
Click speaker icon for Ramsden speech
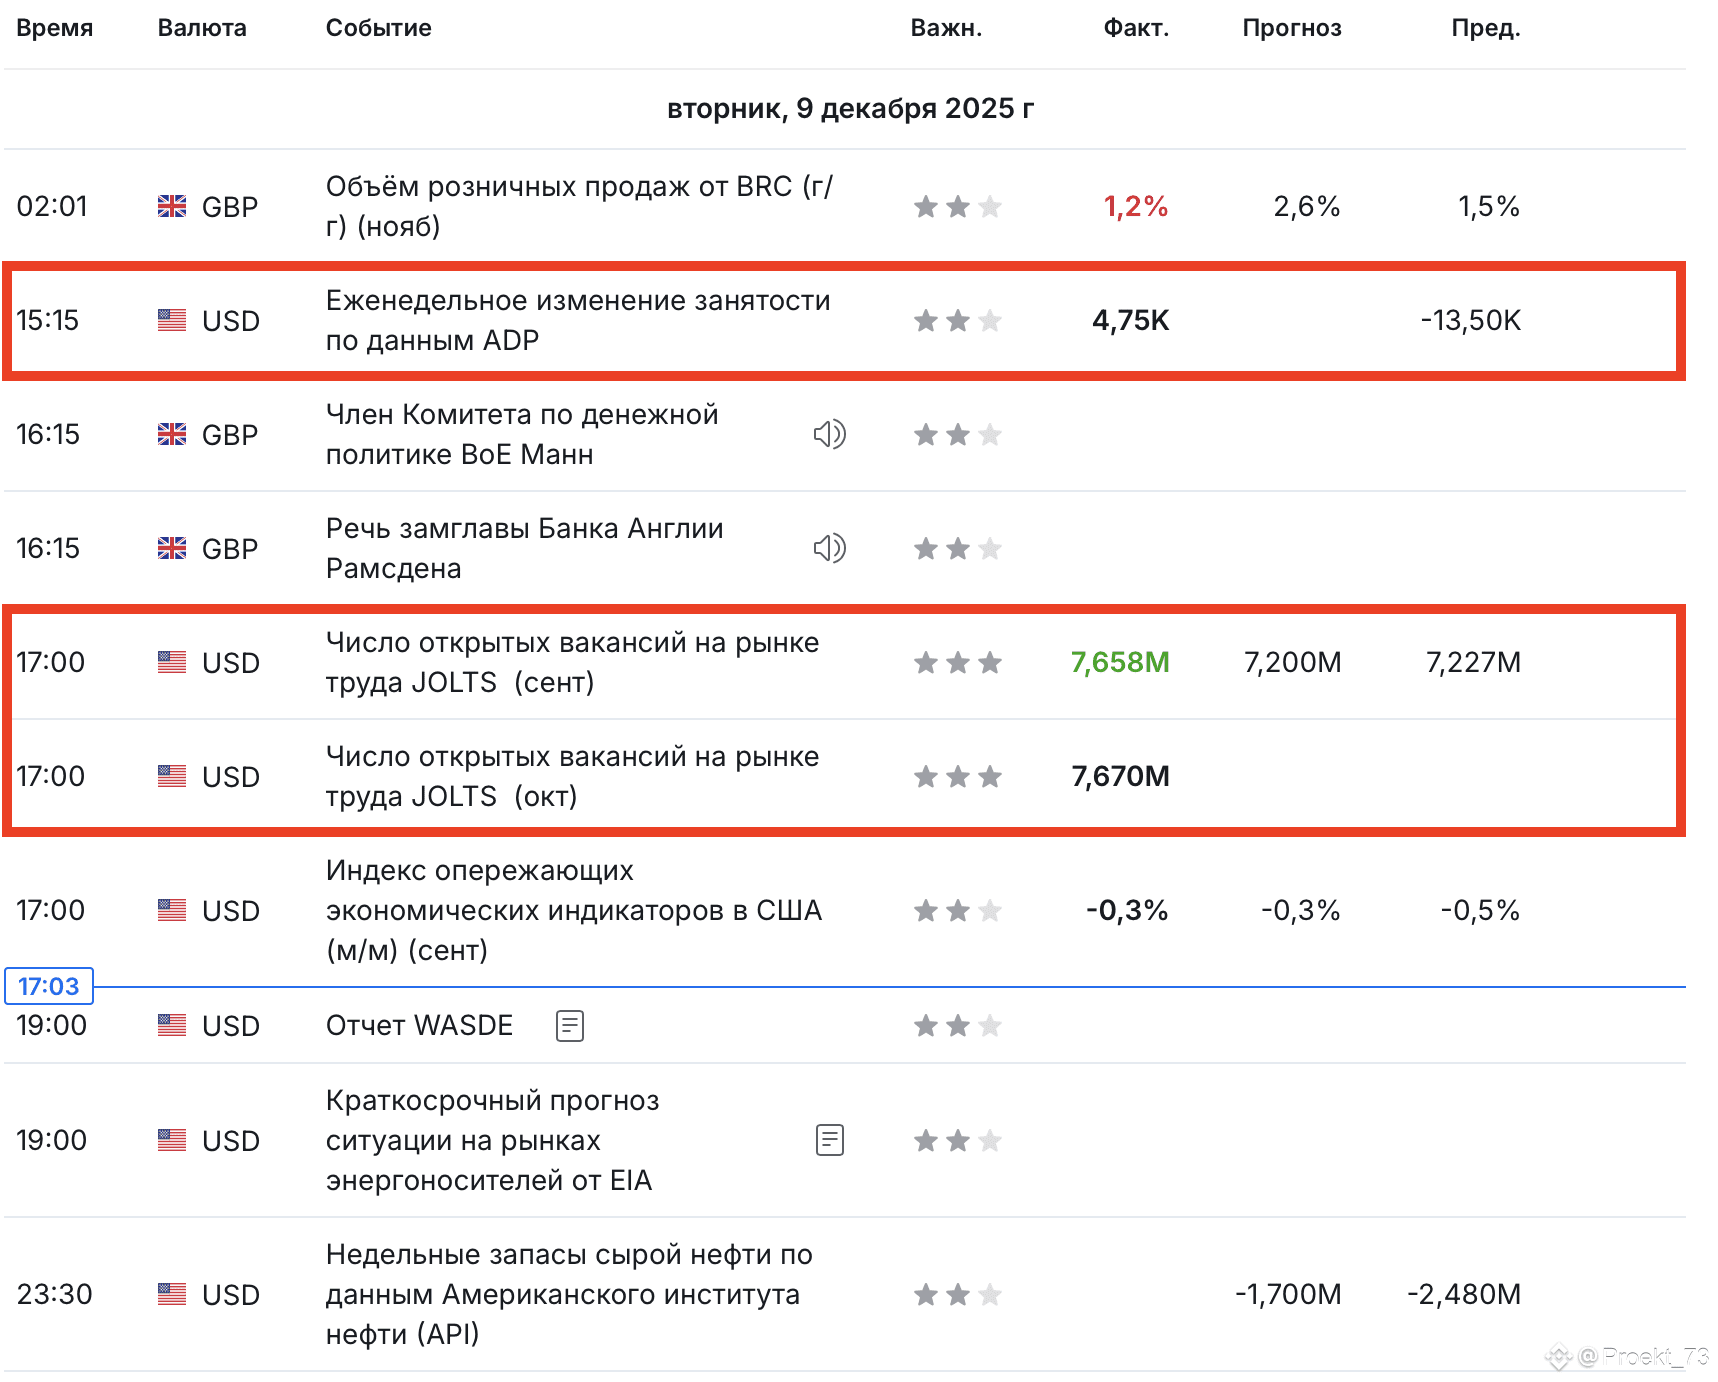pyautogui.click(x=829, y=548)
